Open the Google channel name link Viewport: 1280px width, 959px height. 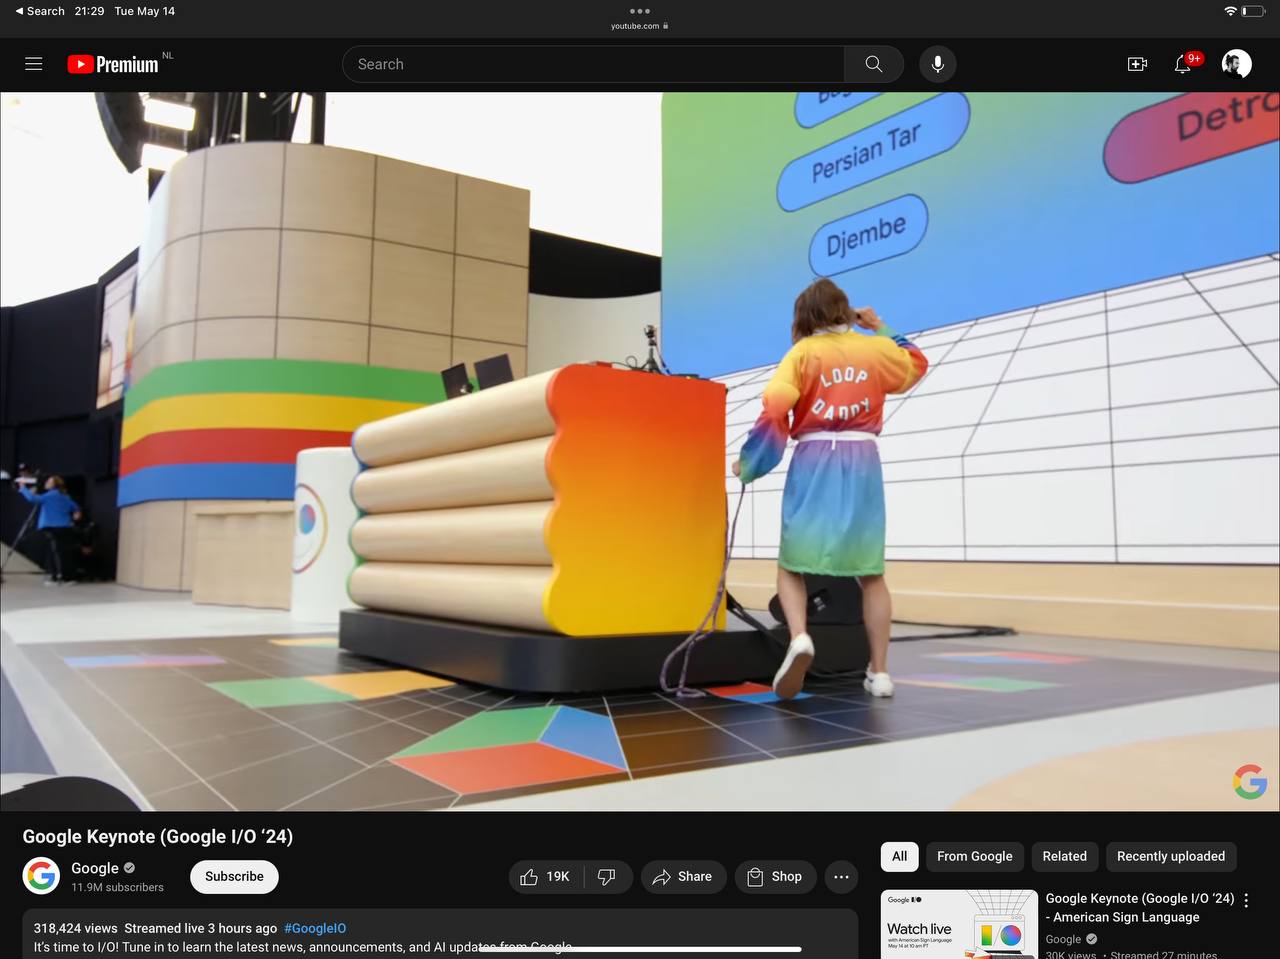(x=95, y=868)
